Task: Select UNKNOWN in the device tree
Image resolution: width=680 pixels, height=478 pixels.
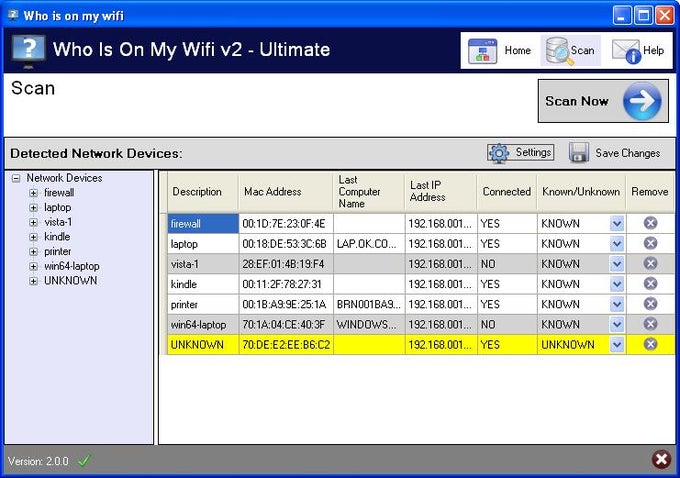Action: tap(70, 281)
